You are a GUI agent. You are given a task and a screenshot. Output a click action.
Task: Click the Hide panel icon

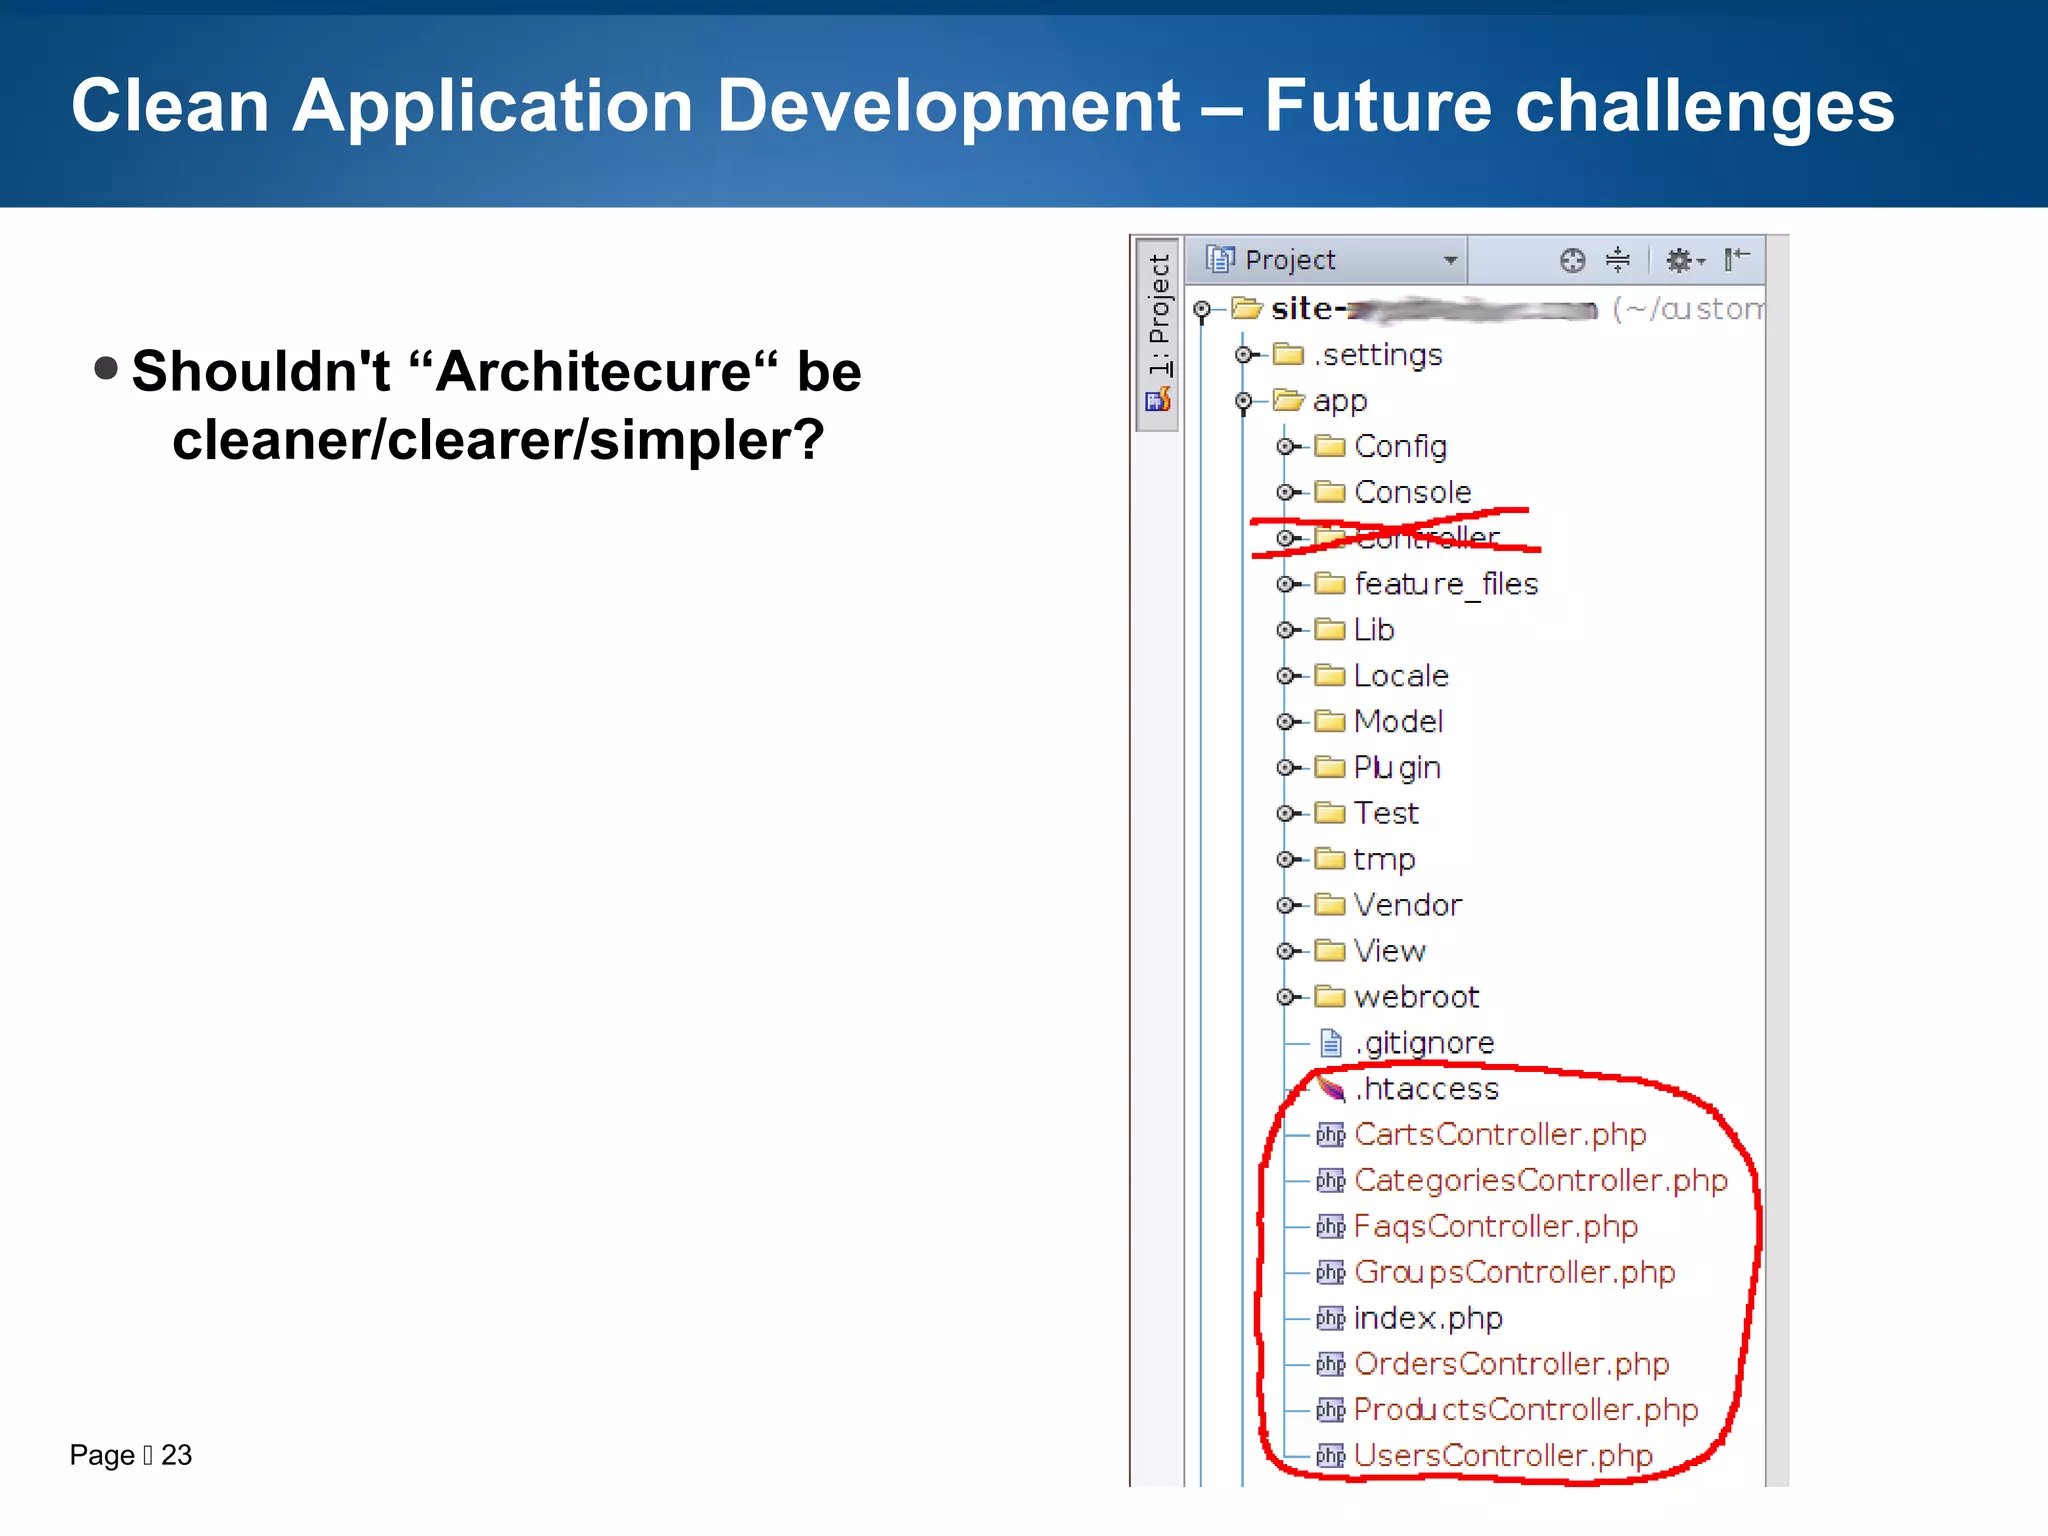(1737, 260)
